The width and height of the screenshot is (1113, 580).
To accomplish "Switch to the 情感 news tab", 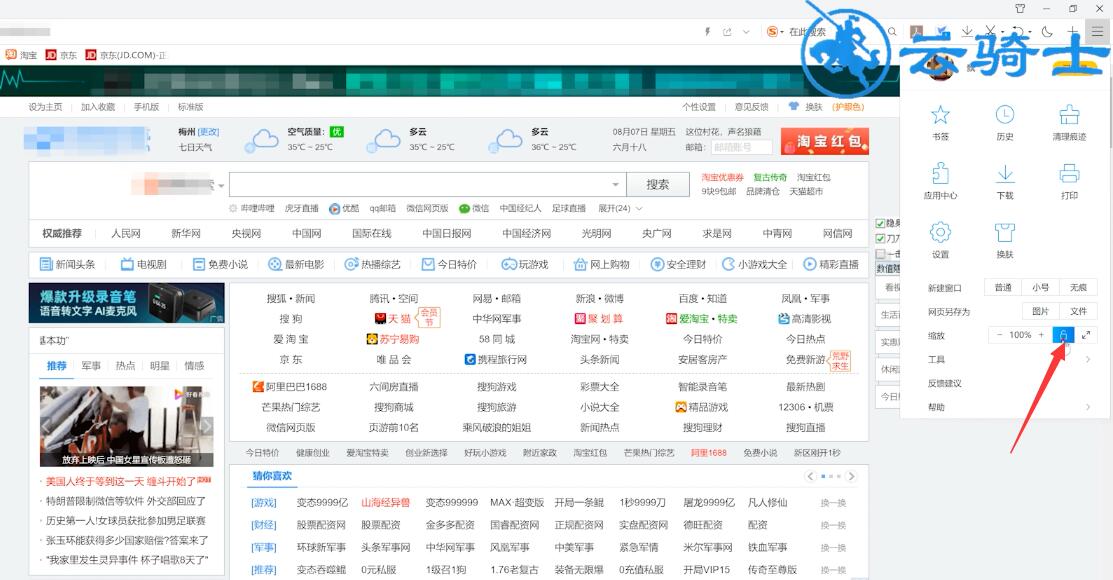I will pos(194,366).
